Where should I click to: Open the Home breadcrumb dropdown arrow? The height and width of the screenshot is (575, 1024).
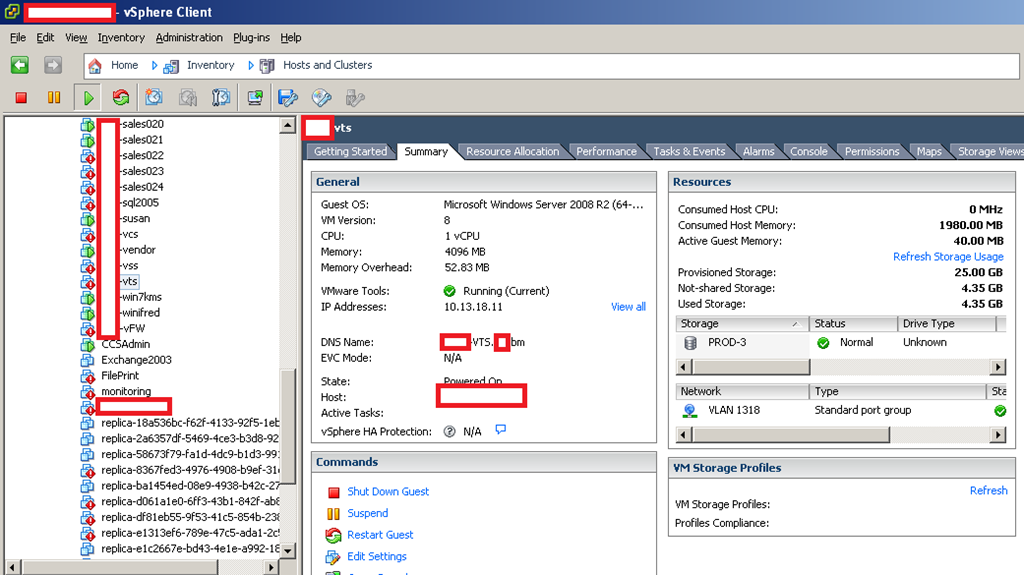tap(154, 65)
